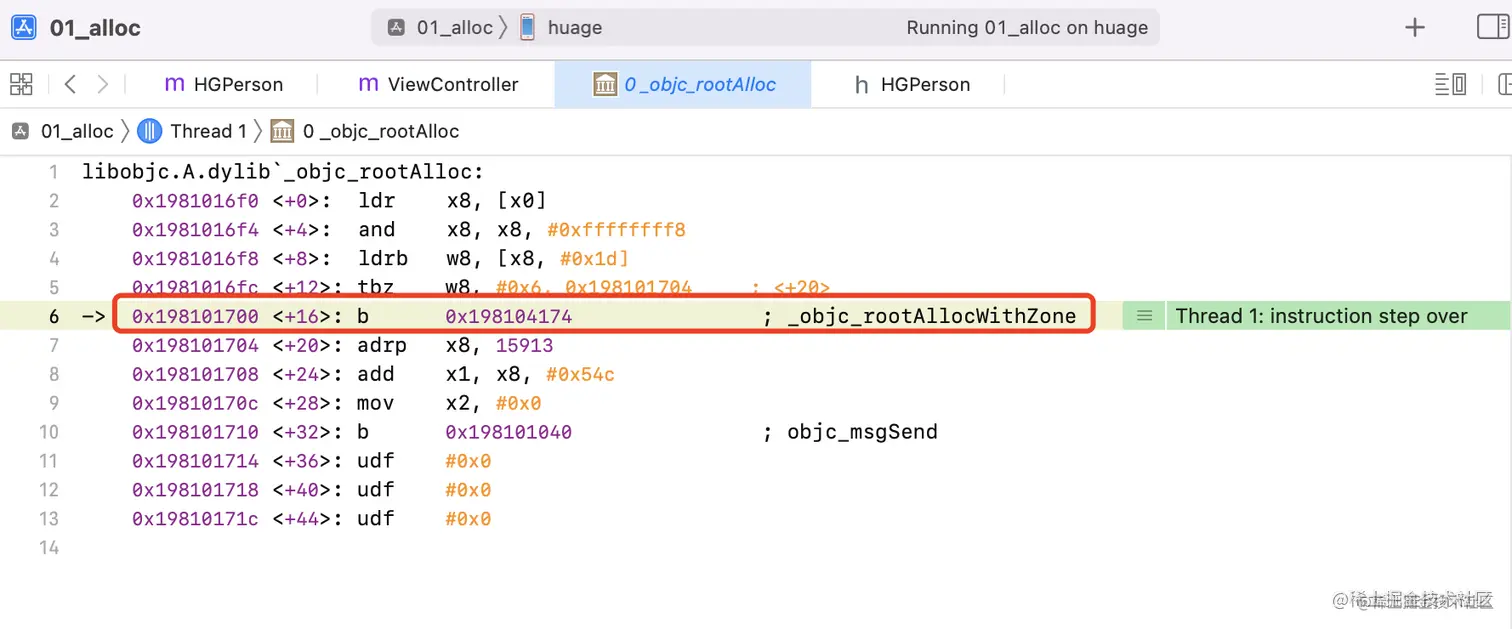Open 0 _objc_rootAlloc jump bar segment
The height and width of the screenshot is (629, 1512).
(x=365, y=131)
